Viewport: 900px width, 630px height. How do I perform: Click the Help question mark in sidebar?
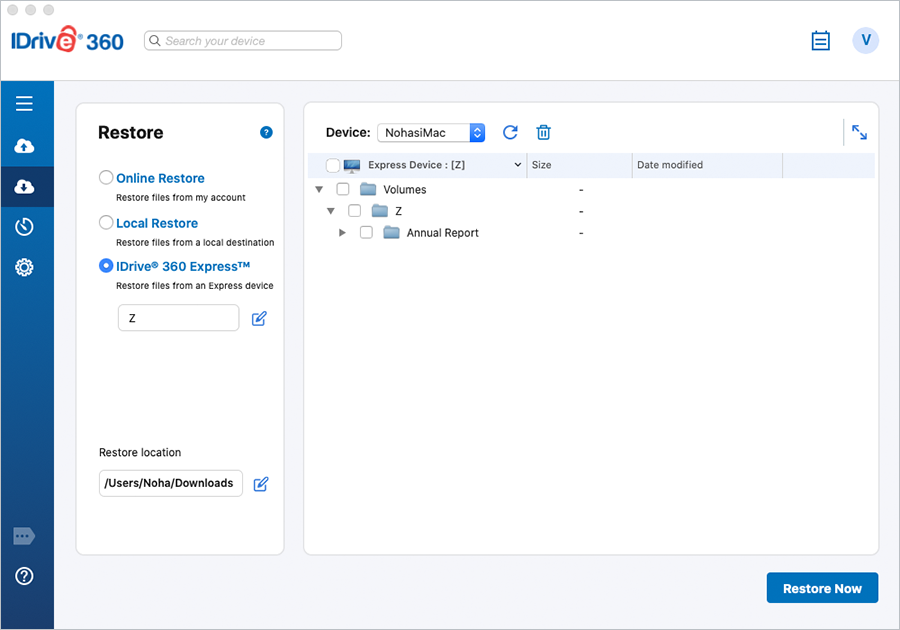tap(24, 576)
